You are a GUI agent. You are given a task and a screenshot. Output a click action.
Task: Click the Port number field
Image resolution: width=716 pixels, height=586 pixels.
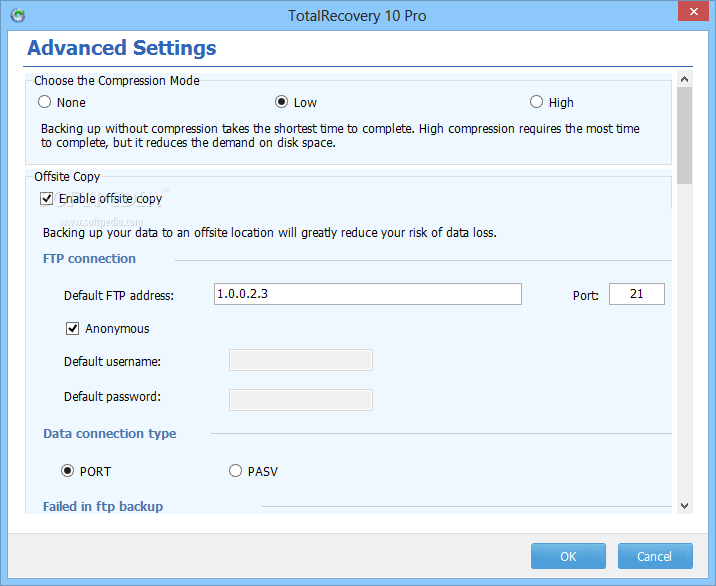coord(637,294)
